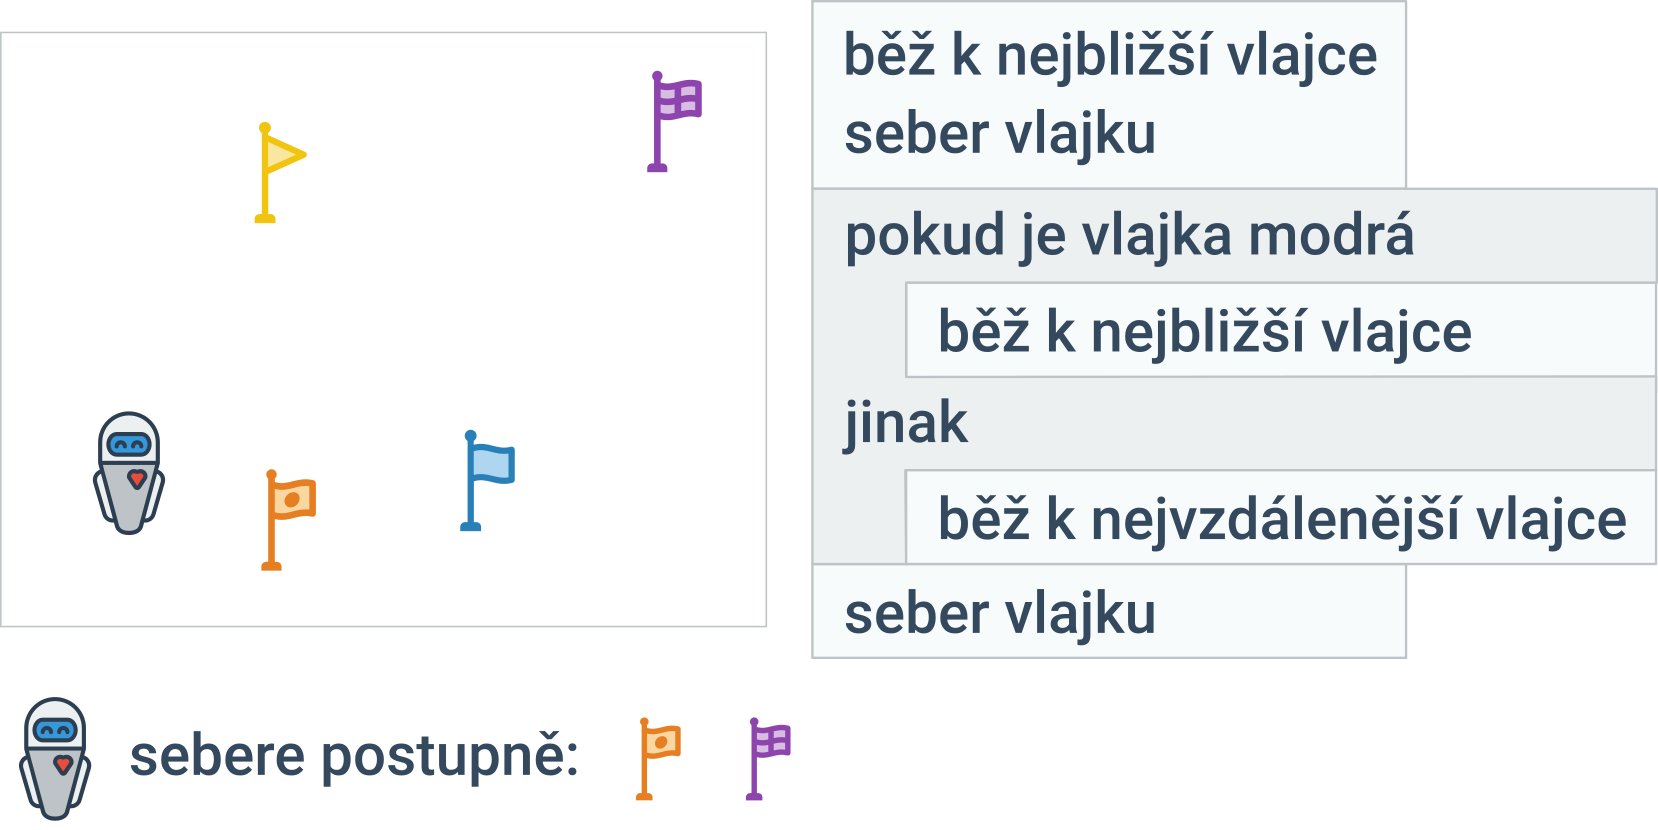Select the first 'běž k nejbližší vlajce' block

coord(1109,55)
